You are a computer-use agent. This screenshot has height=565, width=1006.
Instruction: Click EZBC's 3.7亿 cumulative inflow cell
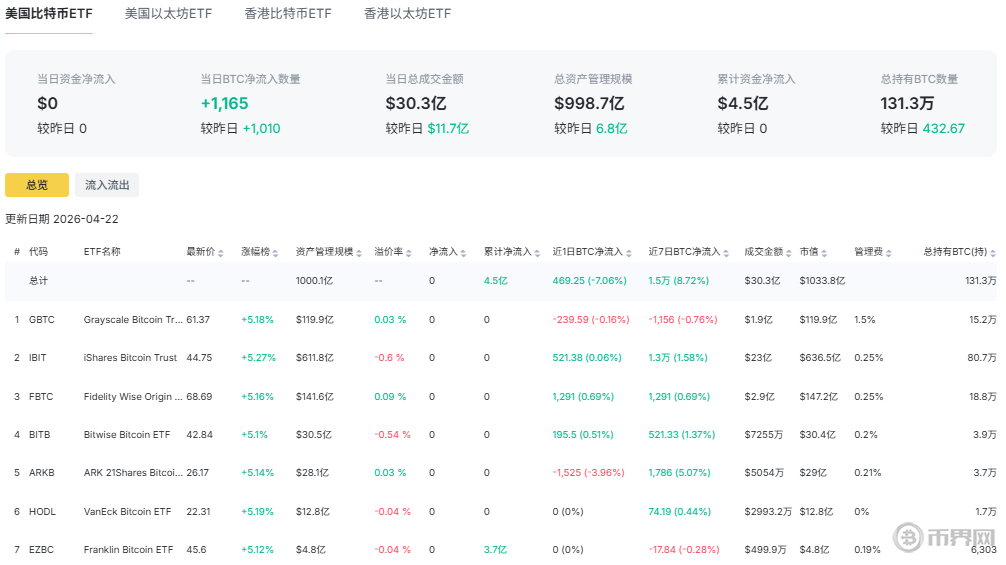495,550
